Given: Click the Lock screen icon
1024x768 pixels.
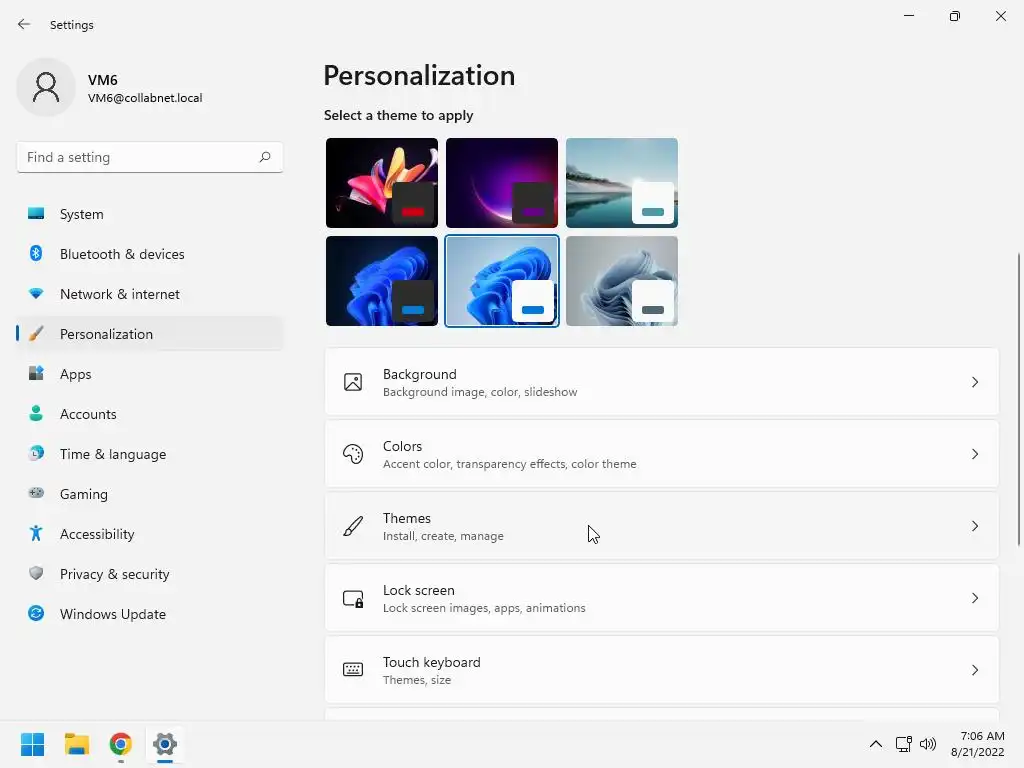Looking at the screenshot, I should [x=353, y=598].
